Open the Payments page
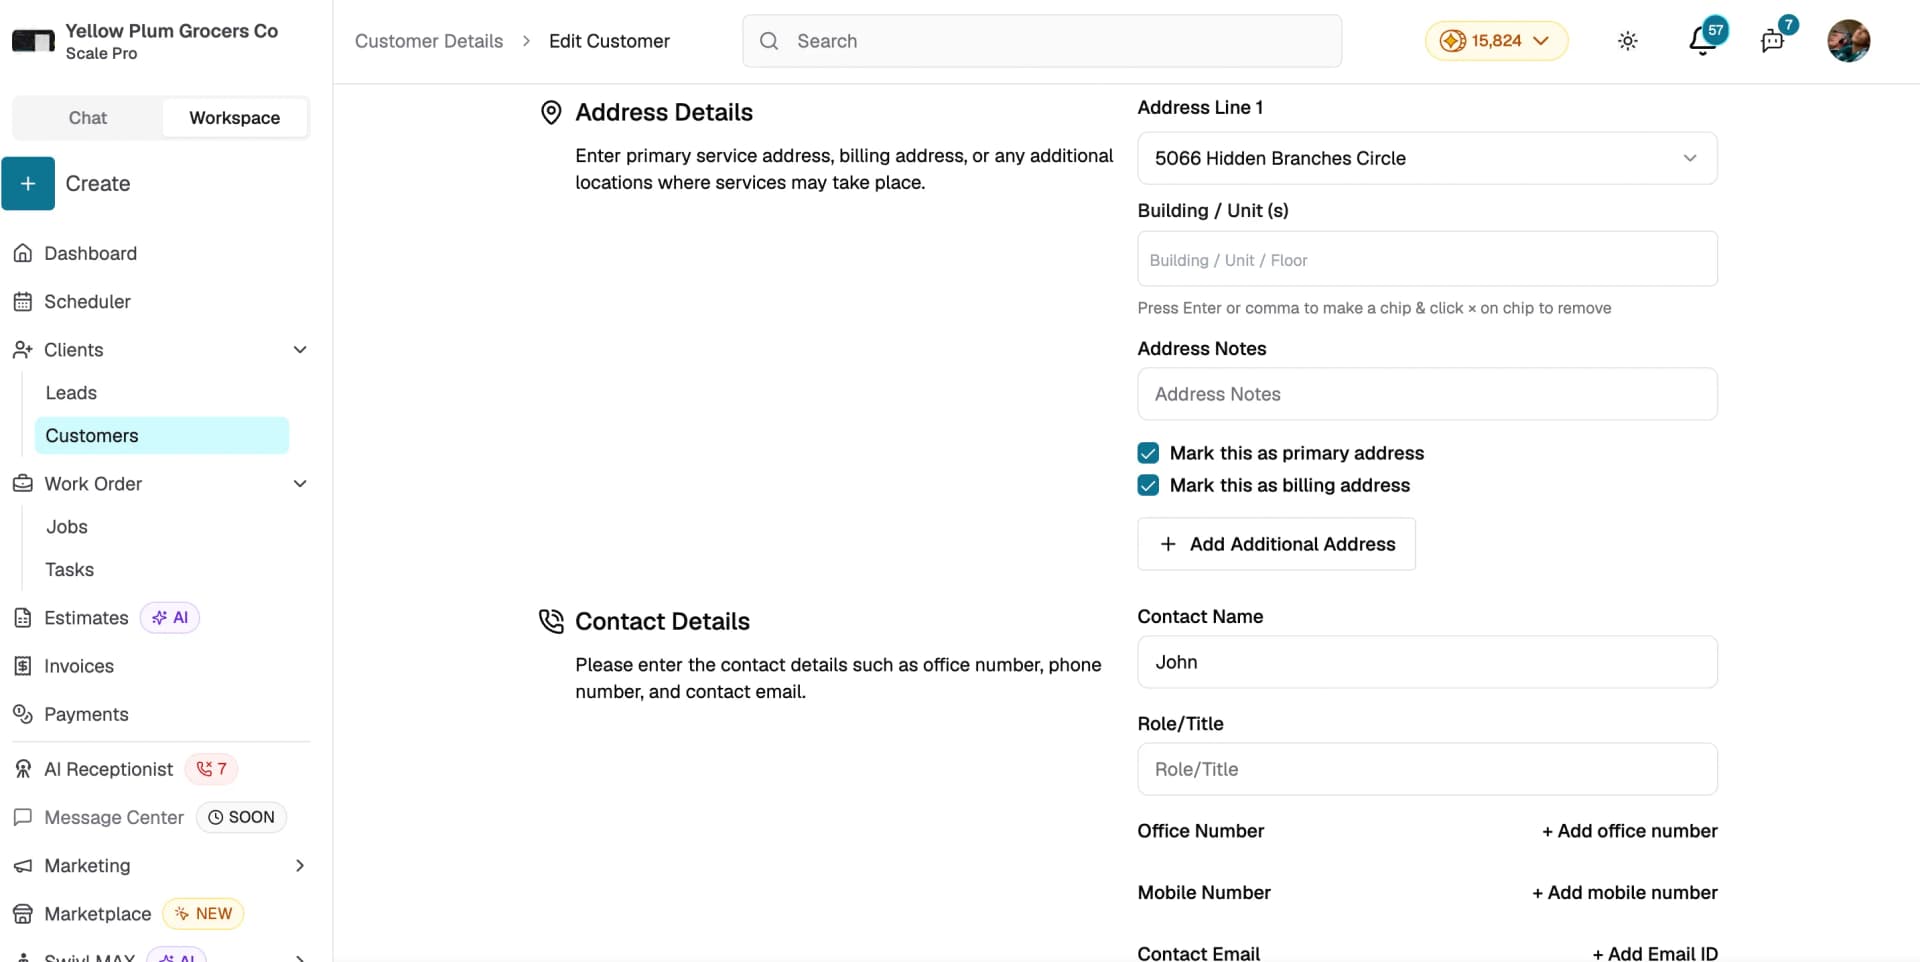The width and height of the screenshot is (1920, 962). [x=86, y=714]
